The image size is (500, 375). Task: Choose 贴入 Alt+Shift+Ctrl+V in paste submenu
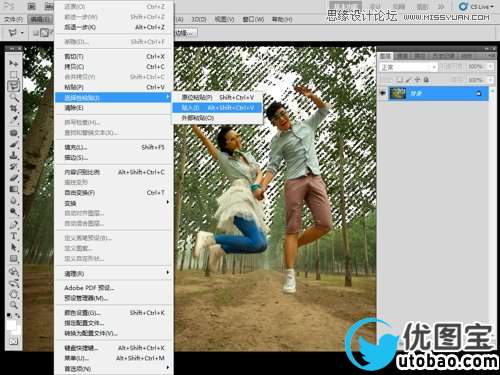click(x=217, y=108)
